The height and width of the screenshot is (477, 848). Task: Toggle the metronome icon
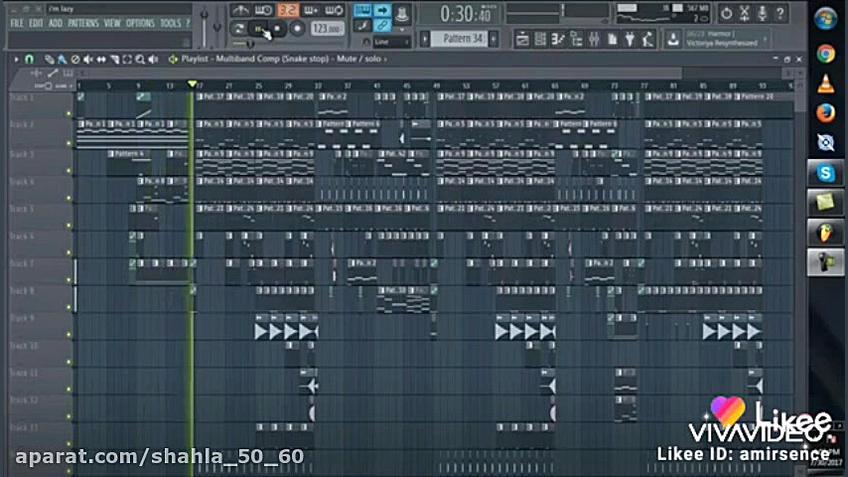pos(240,11)
